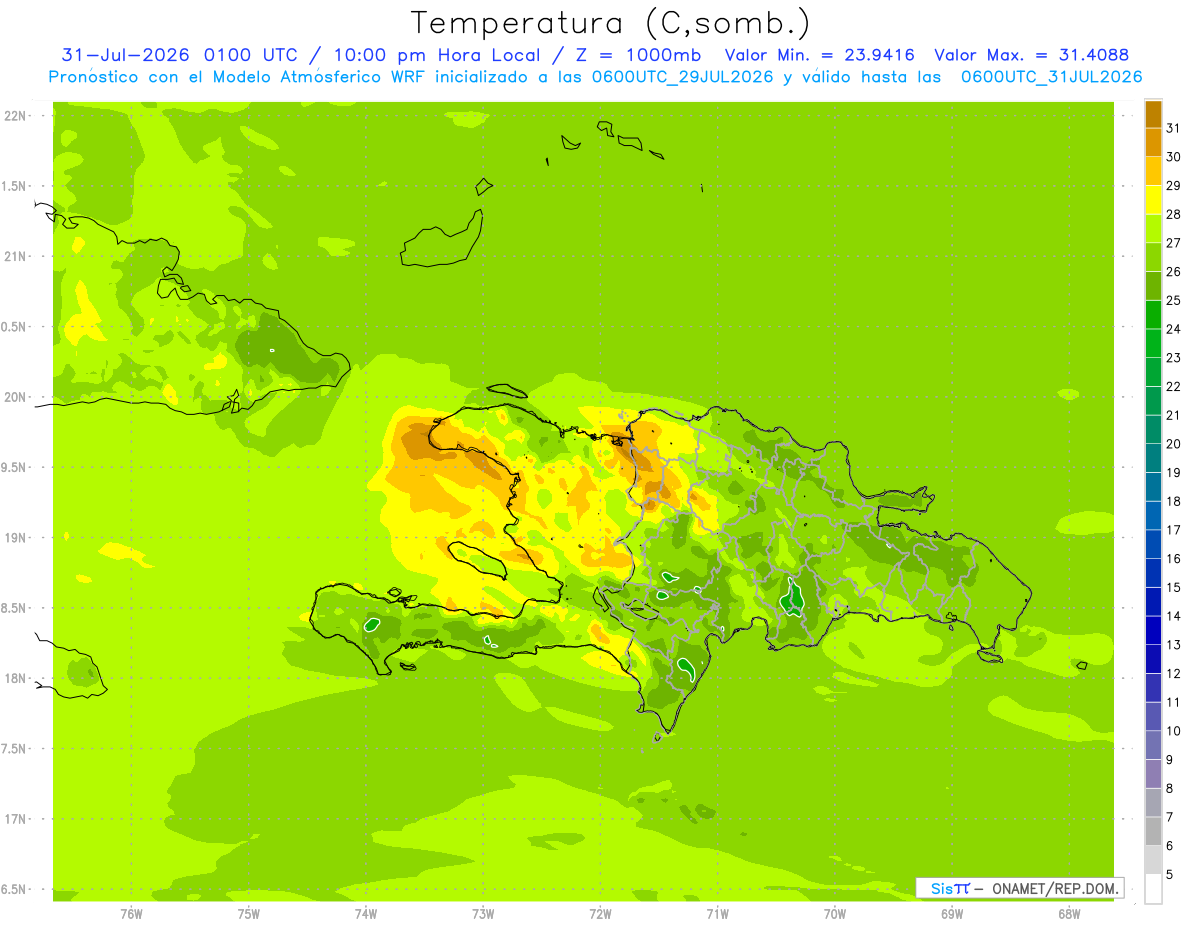This screenshot has height=927, width=1200.
Task: Click the colorbar label "28"
Action: (1173, 214)
